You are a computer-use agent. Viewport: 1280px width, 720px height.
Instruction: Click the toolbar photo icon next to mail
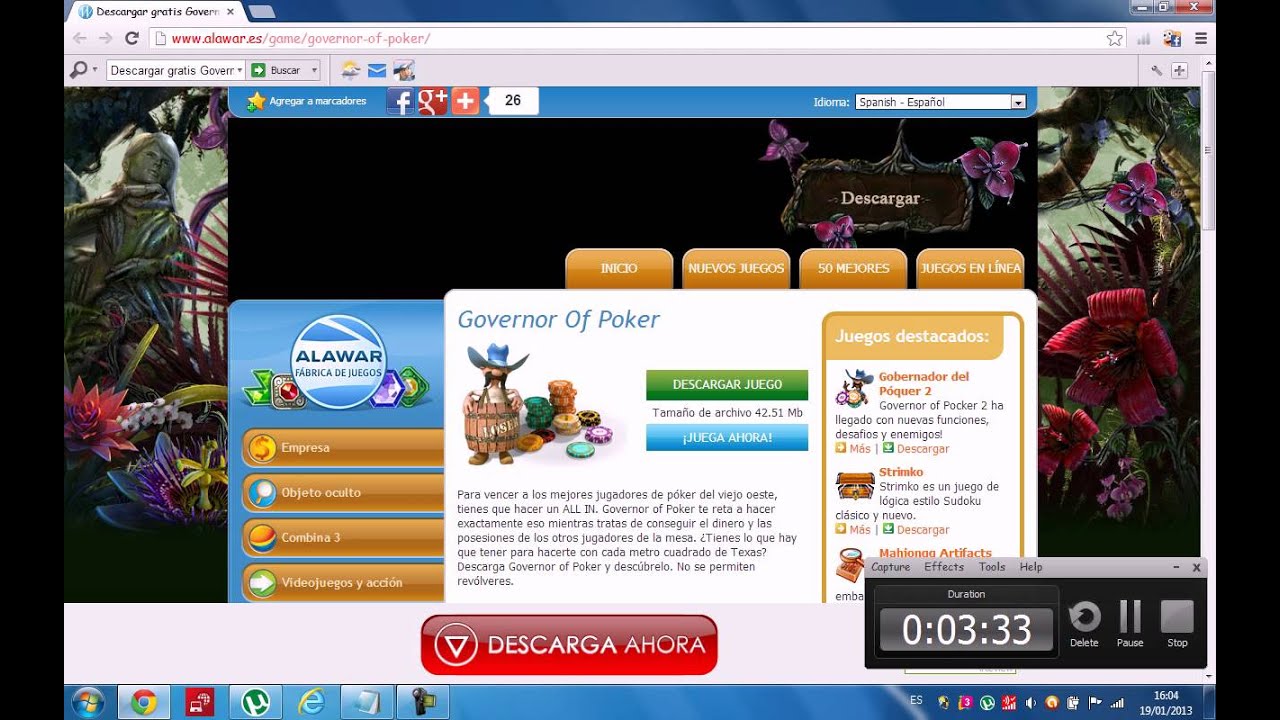pyautogui.click(x=403, y=70)
